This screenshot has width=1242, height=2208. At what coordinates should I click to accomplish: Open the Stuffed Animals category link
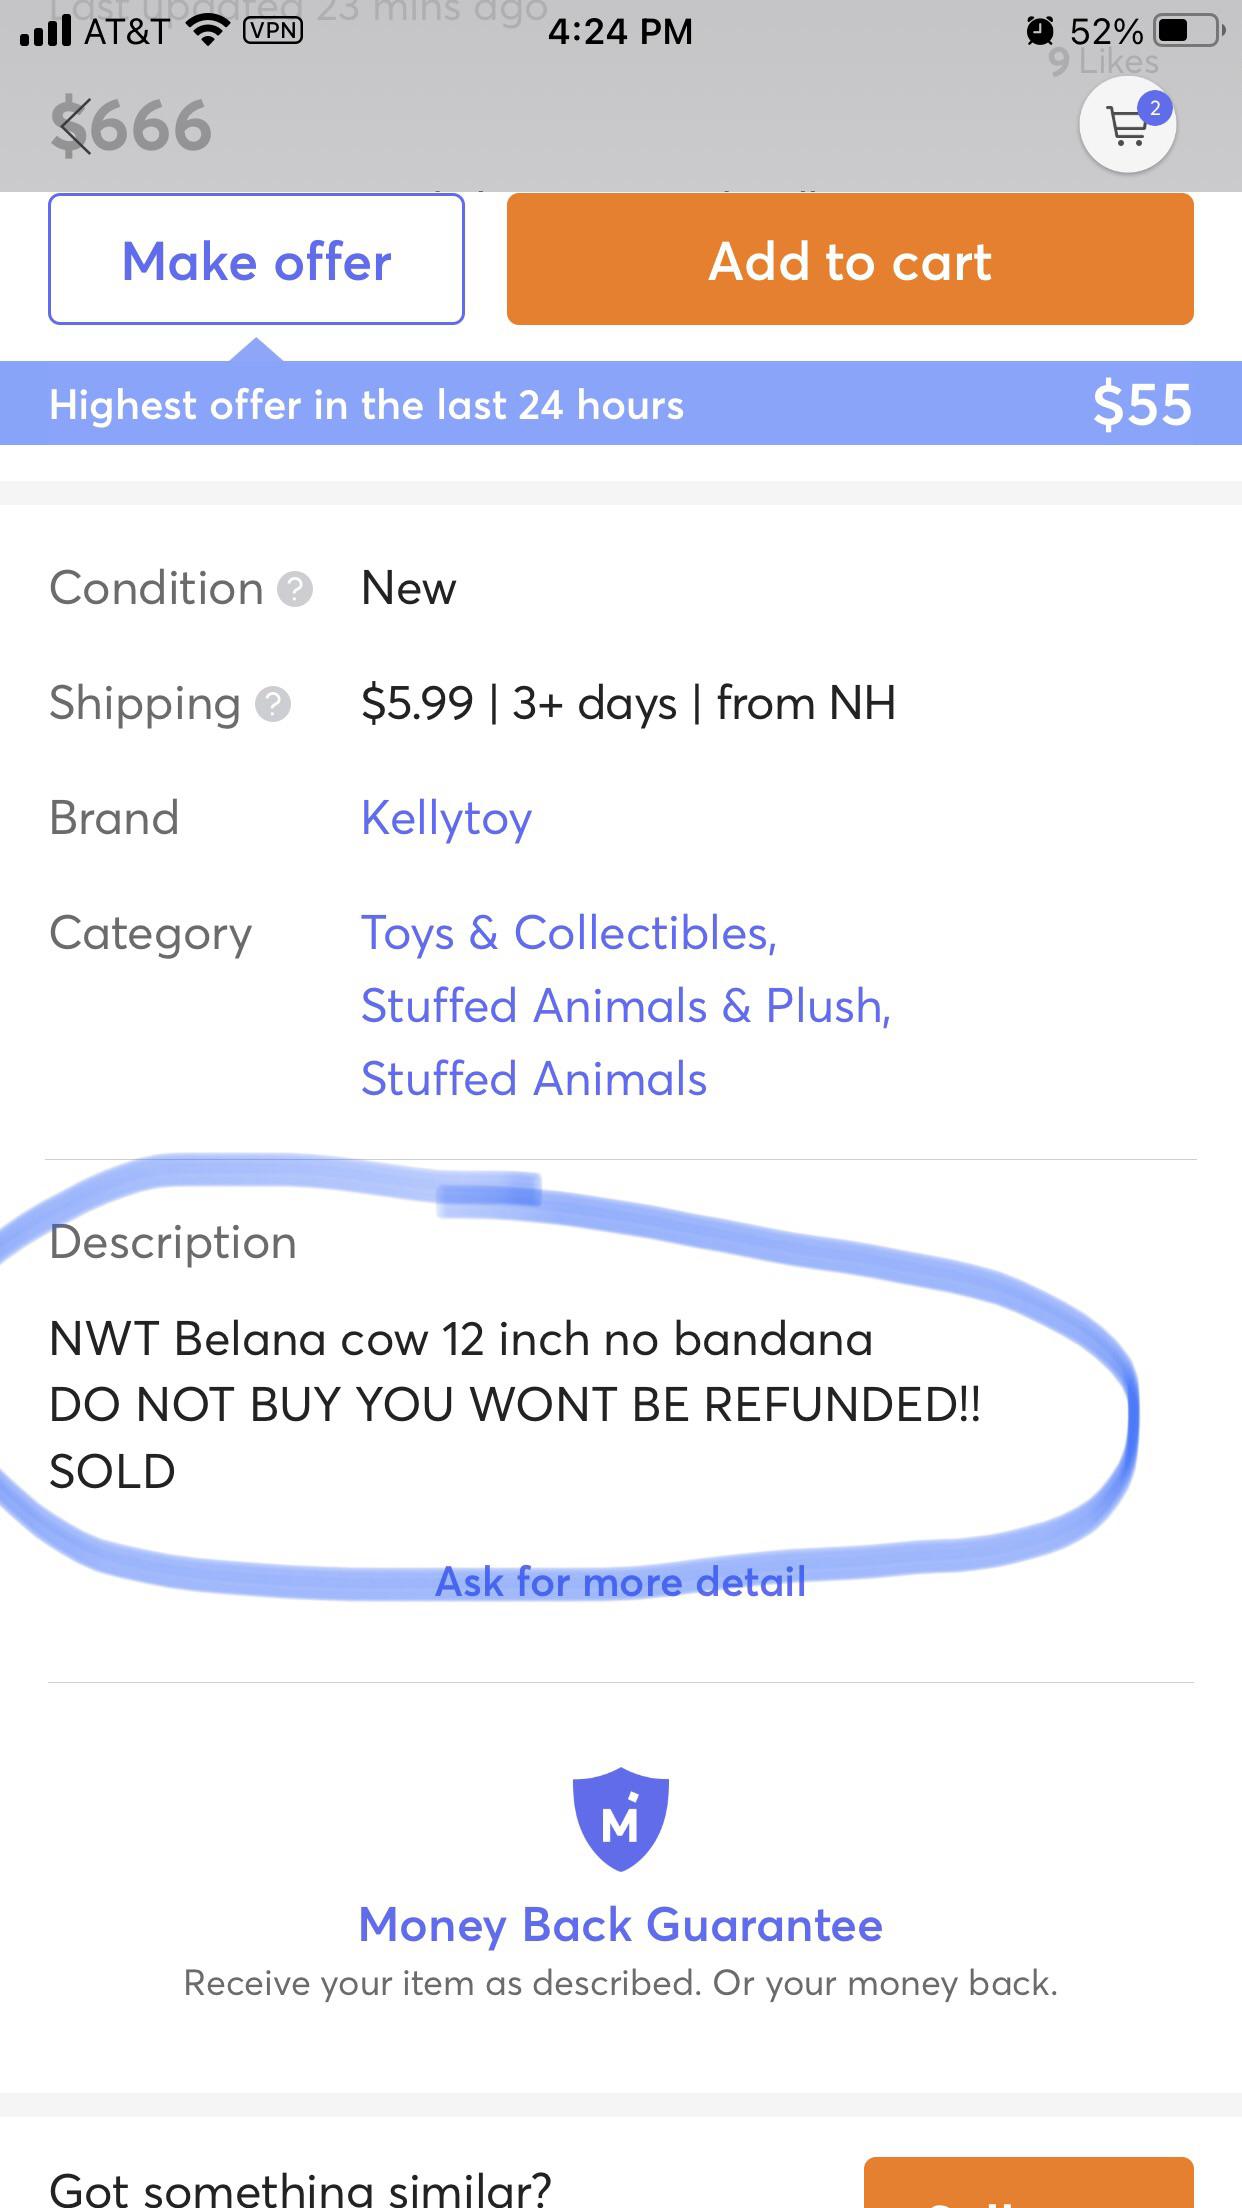[533, 1078]
